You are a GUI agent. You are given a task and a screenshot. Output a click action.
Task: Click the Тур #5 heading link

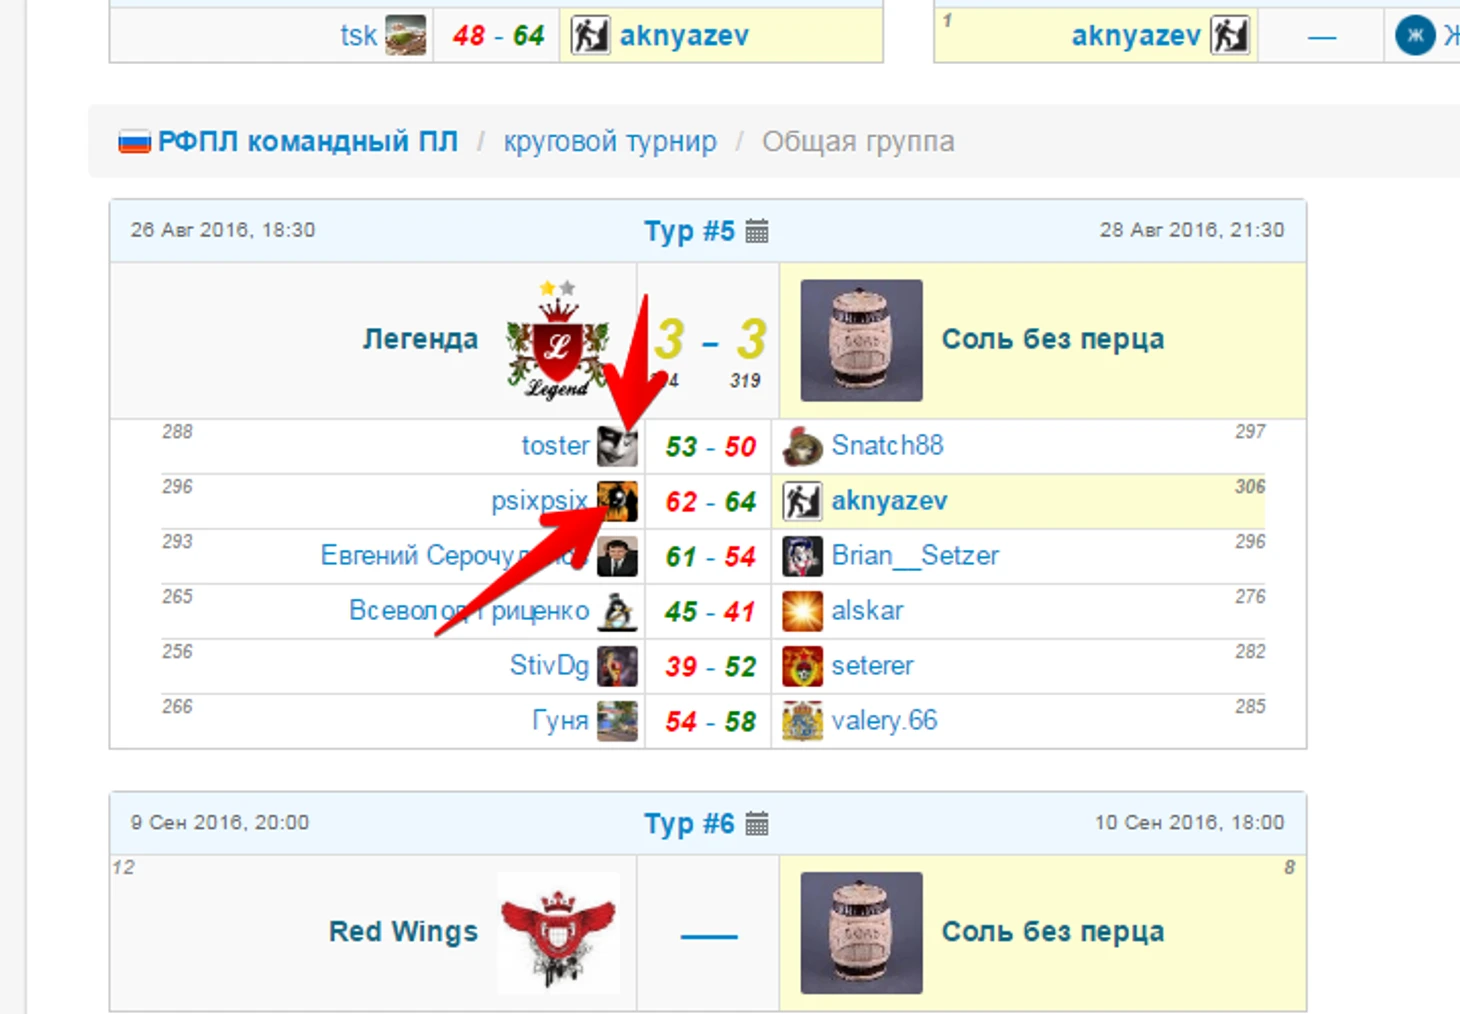point(689,231)
